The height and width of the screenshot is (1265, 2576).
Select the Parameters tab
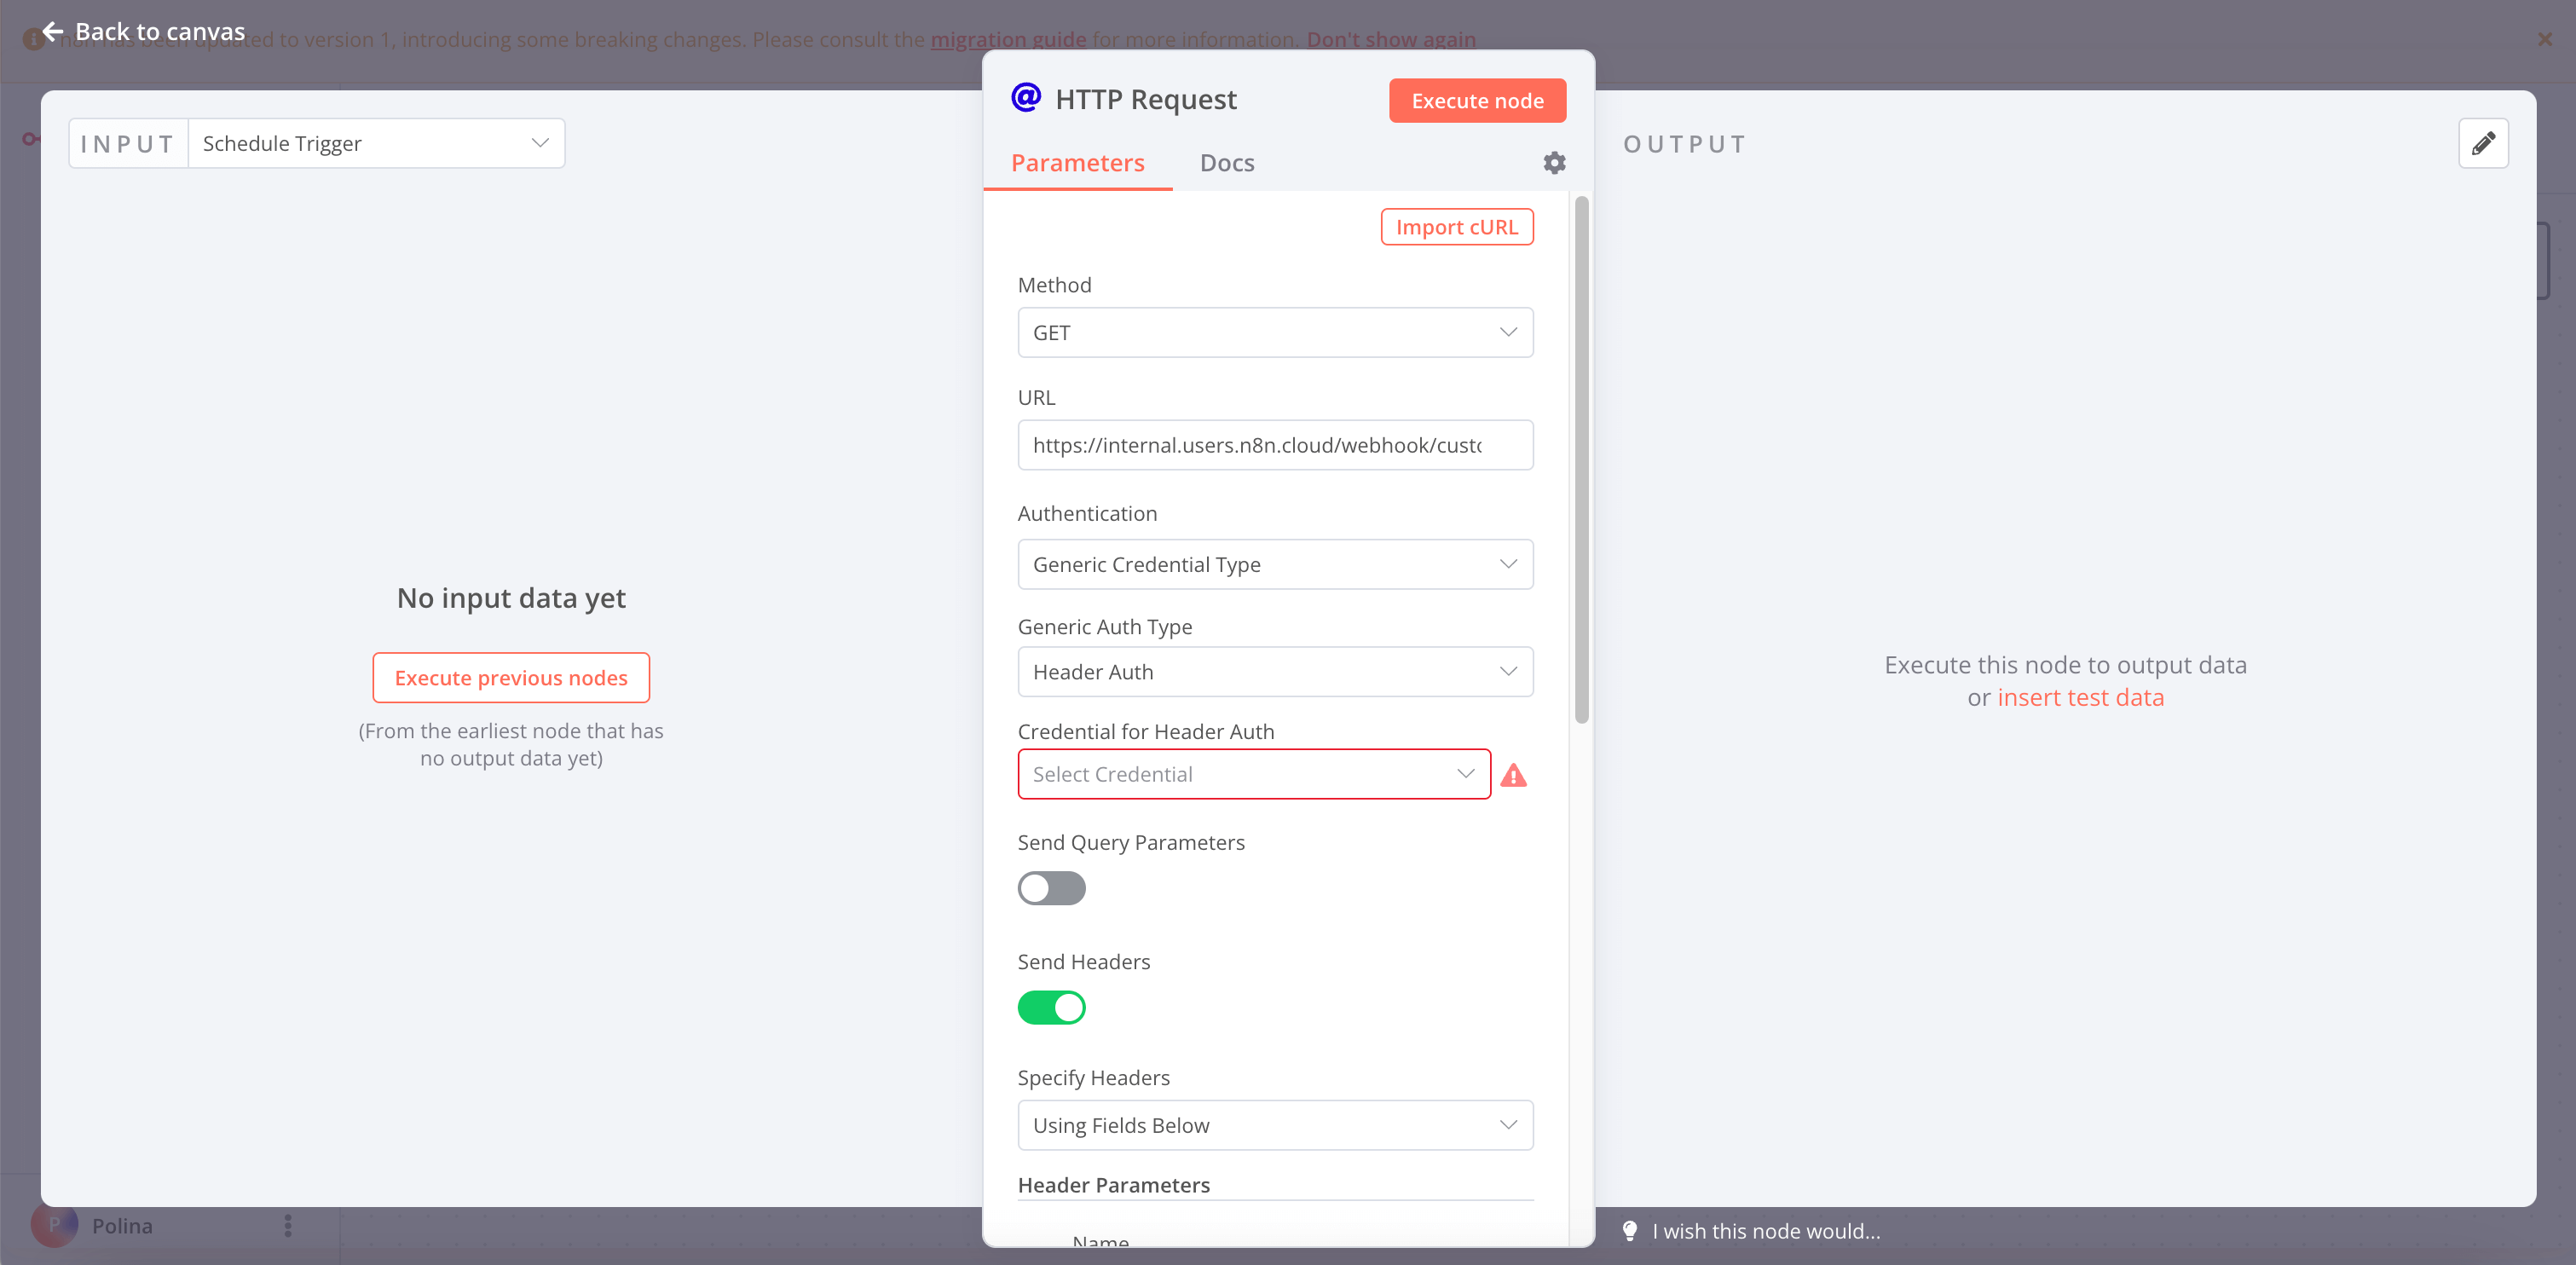point(1078,162)
